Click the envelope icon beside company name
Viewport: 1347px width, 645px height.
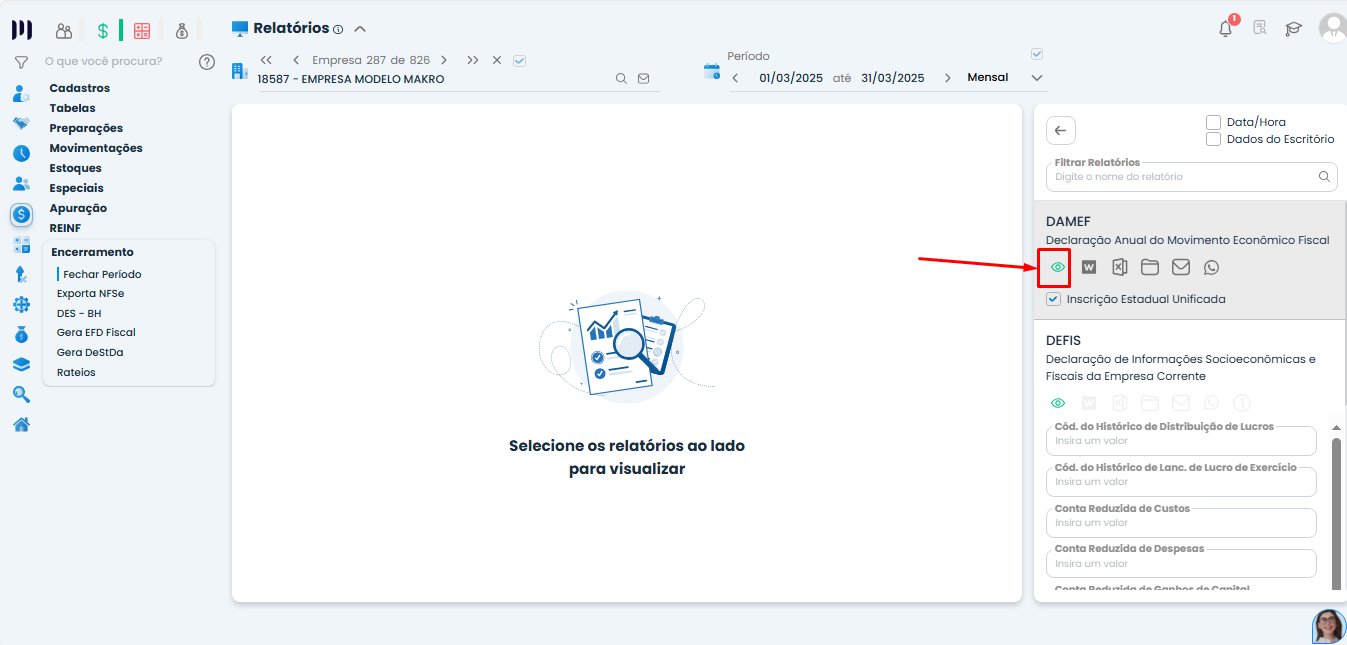(643, 78)
